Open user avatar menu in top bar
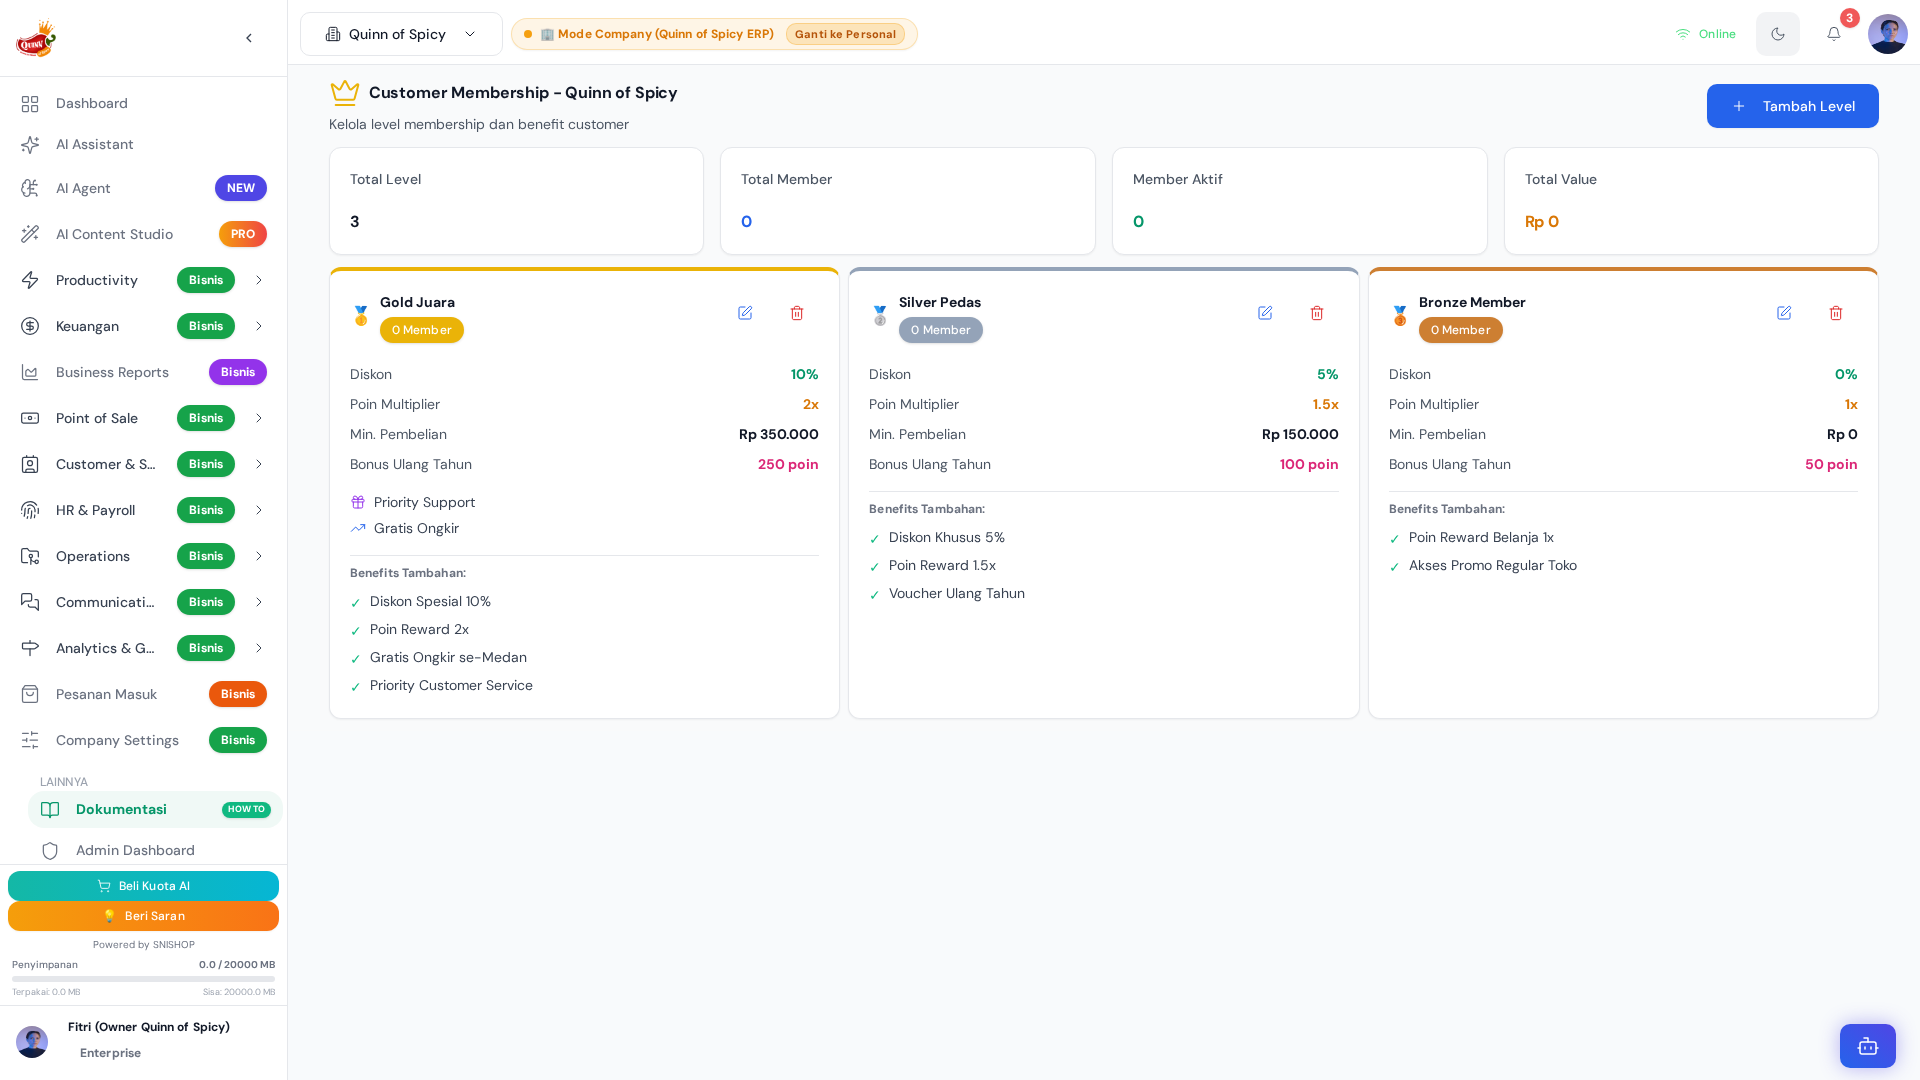This screenshot has width=1920, height=1080. tap(1888, 34)
